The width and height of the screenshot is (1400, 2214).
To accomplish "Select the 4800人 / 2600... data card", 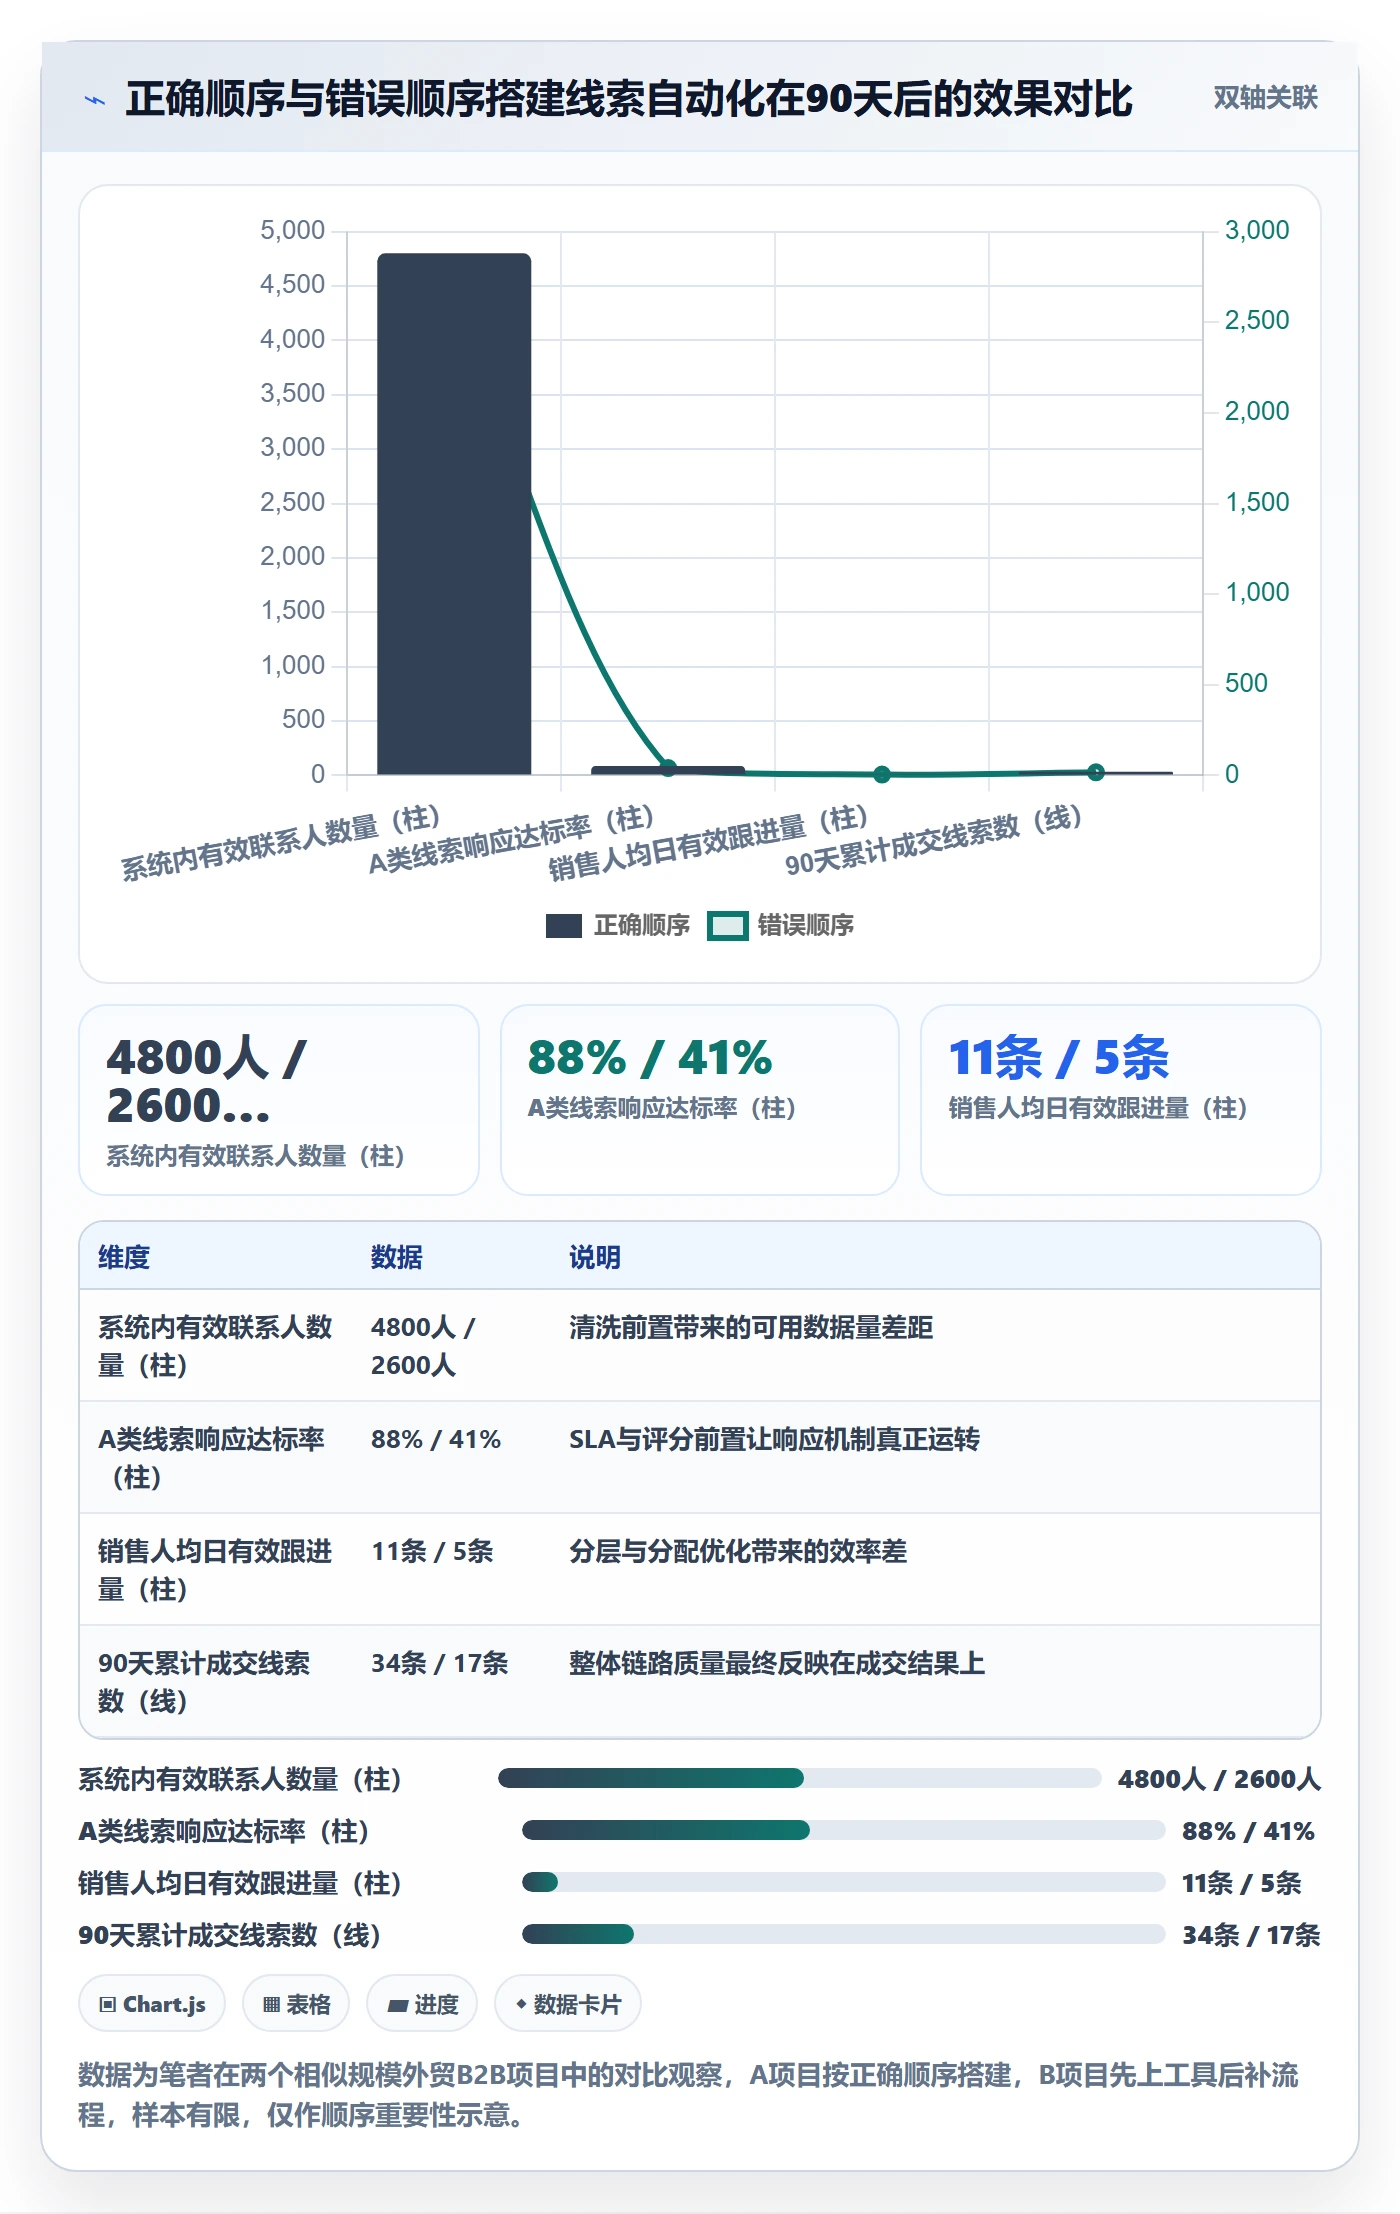I will coord(279,1100).
